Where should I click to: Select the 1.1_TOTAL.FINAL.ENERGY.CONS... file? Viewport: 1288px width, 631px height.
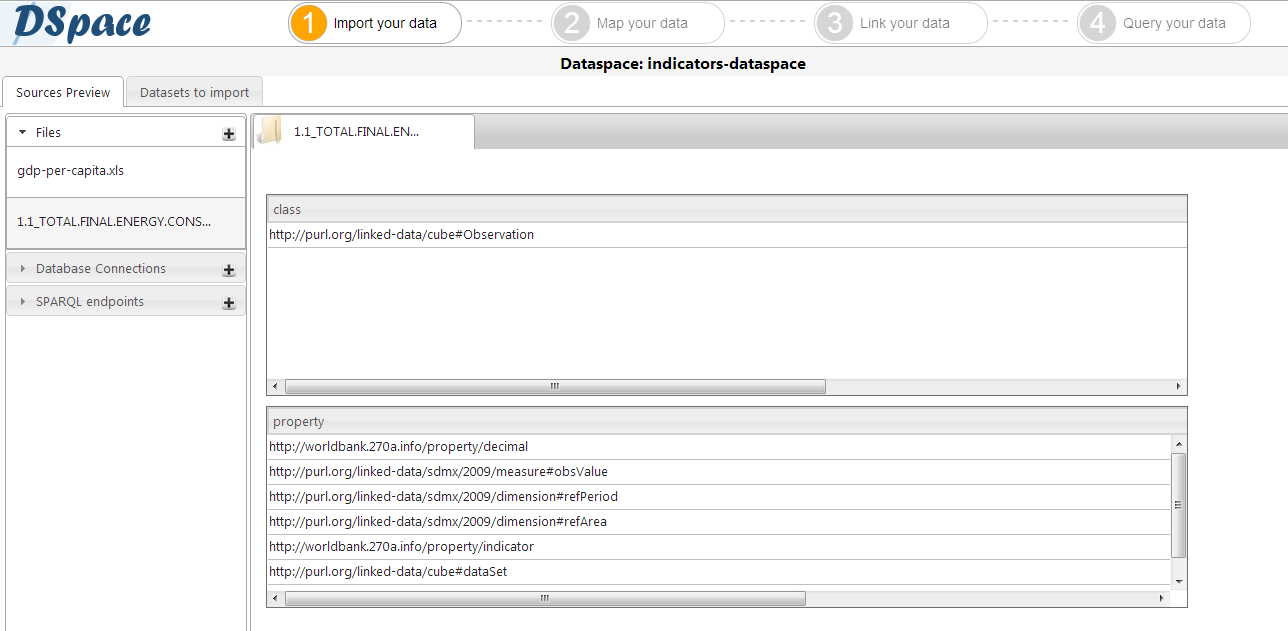coord(126,222)
